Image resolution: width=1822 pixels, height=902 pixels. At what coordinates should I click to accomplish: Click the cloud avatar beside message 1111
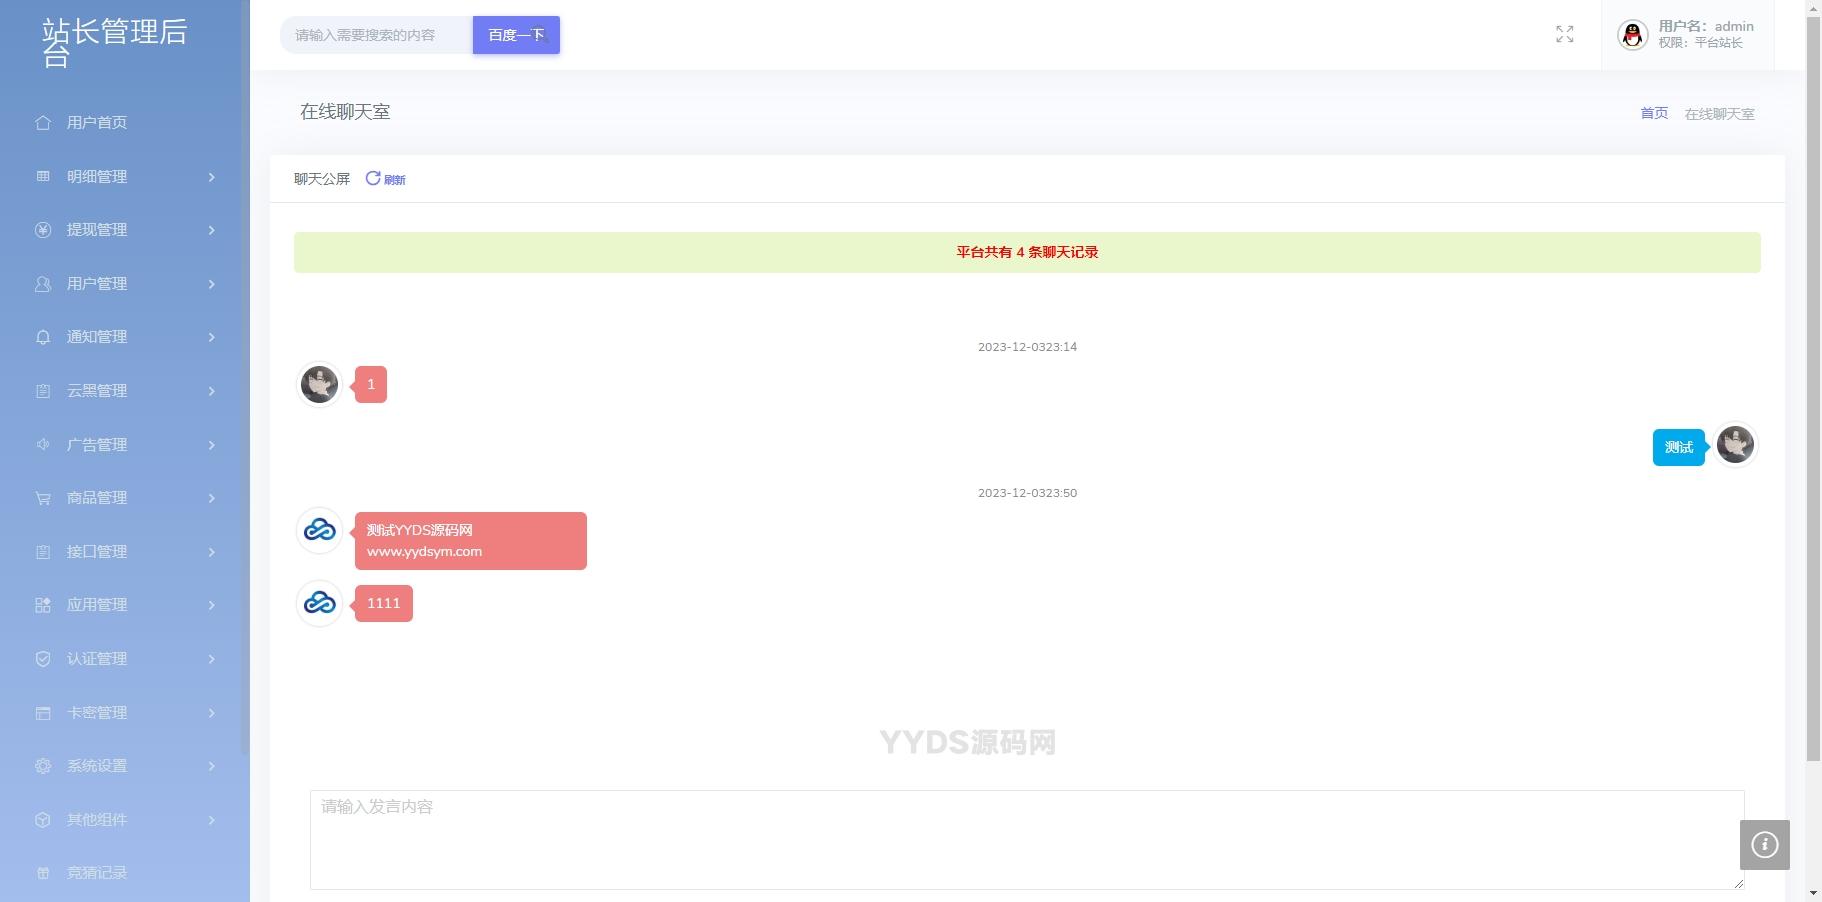click(320, 603)
